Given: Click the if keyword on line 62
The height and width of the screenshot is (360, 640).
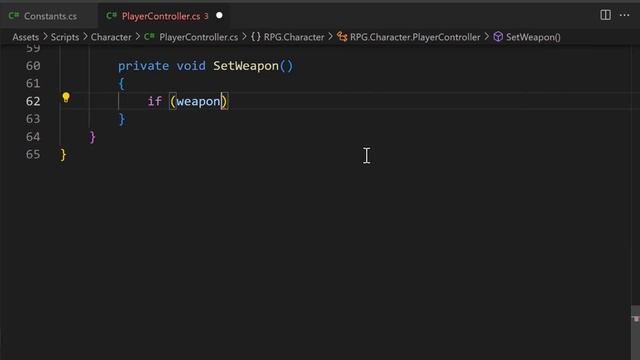Looking at the screenshot, I should 155,101.
